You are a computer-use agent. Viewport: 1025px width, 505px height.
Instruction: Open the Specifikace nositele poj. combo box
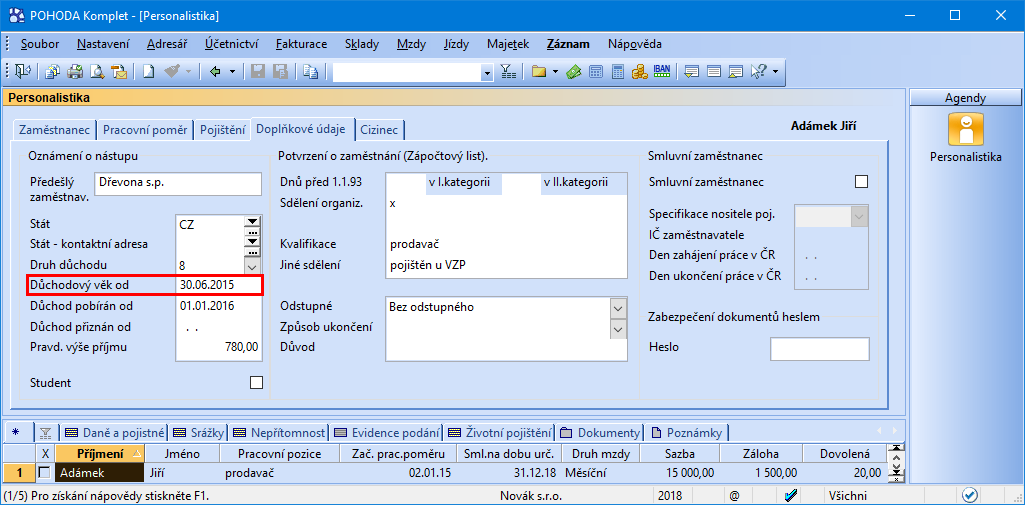click(859, 216)
